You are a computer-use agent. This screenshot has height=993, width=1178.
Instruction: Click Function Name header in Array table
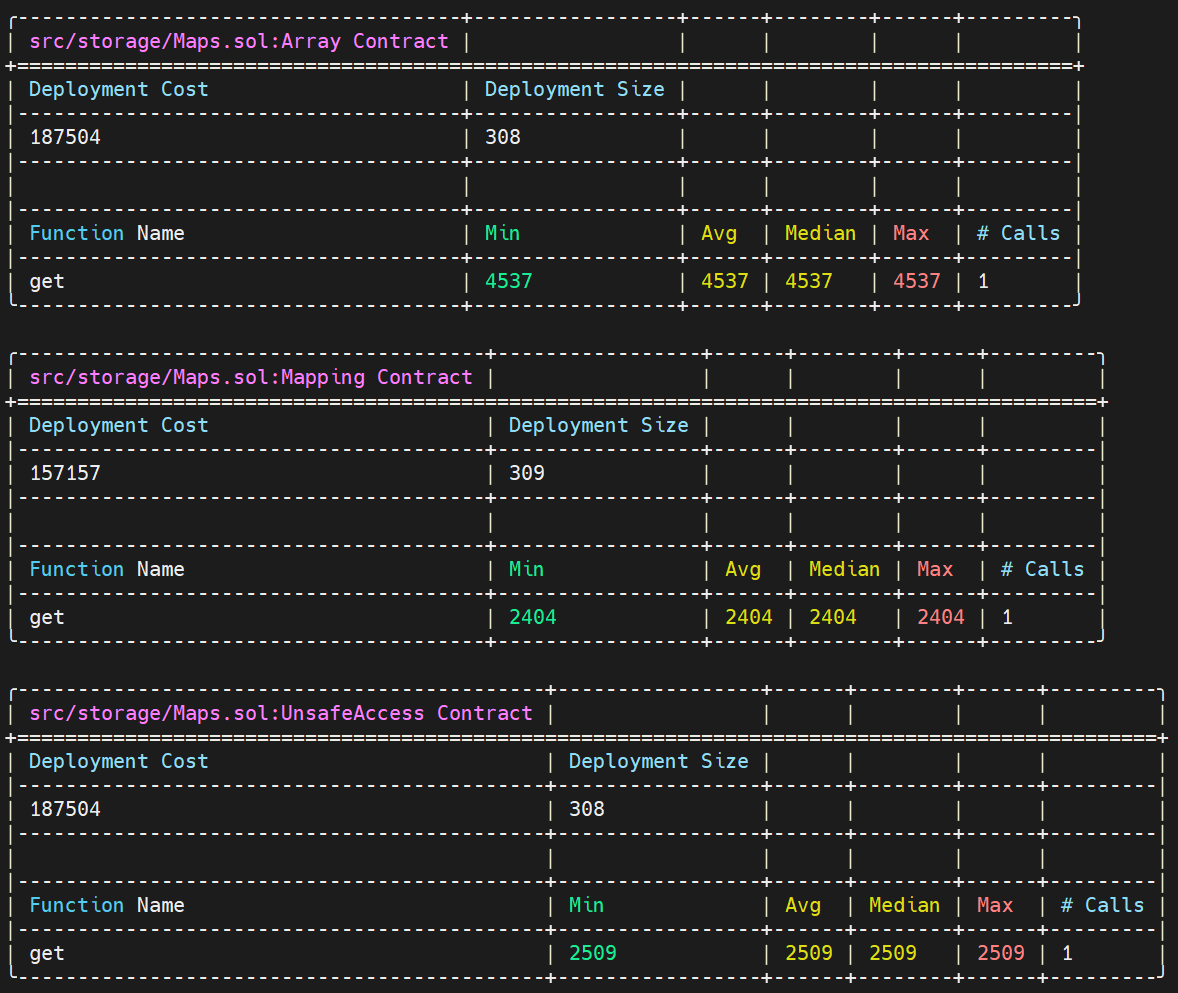(107, 234)
